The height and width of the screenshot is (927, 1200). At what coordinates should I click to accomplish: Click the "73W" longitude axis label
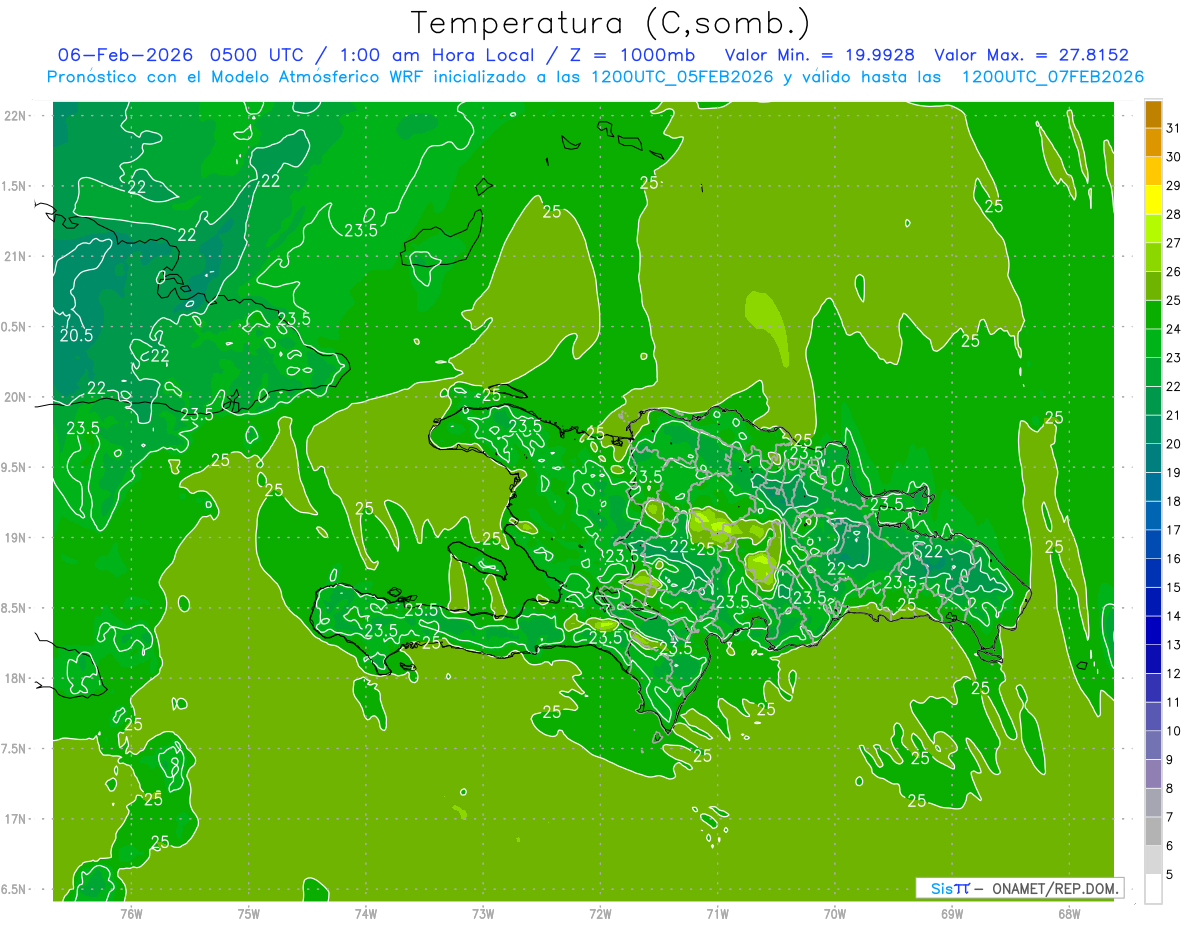point(483,913)
